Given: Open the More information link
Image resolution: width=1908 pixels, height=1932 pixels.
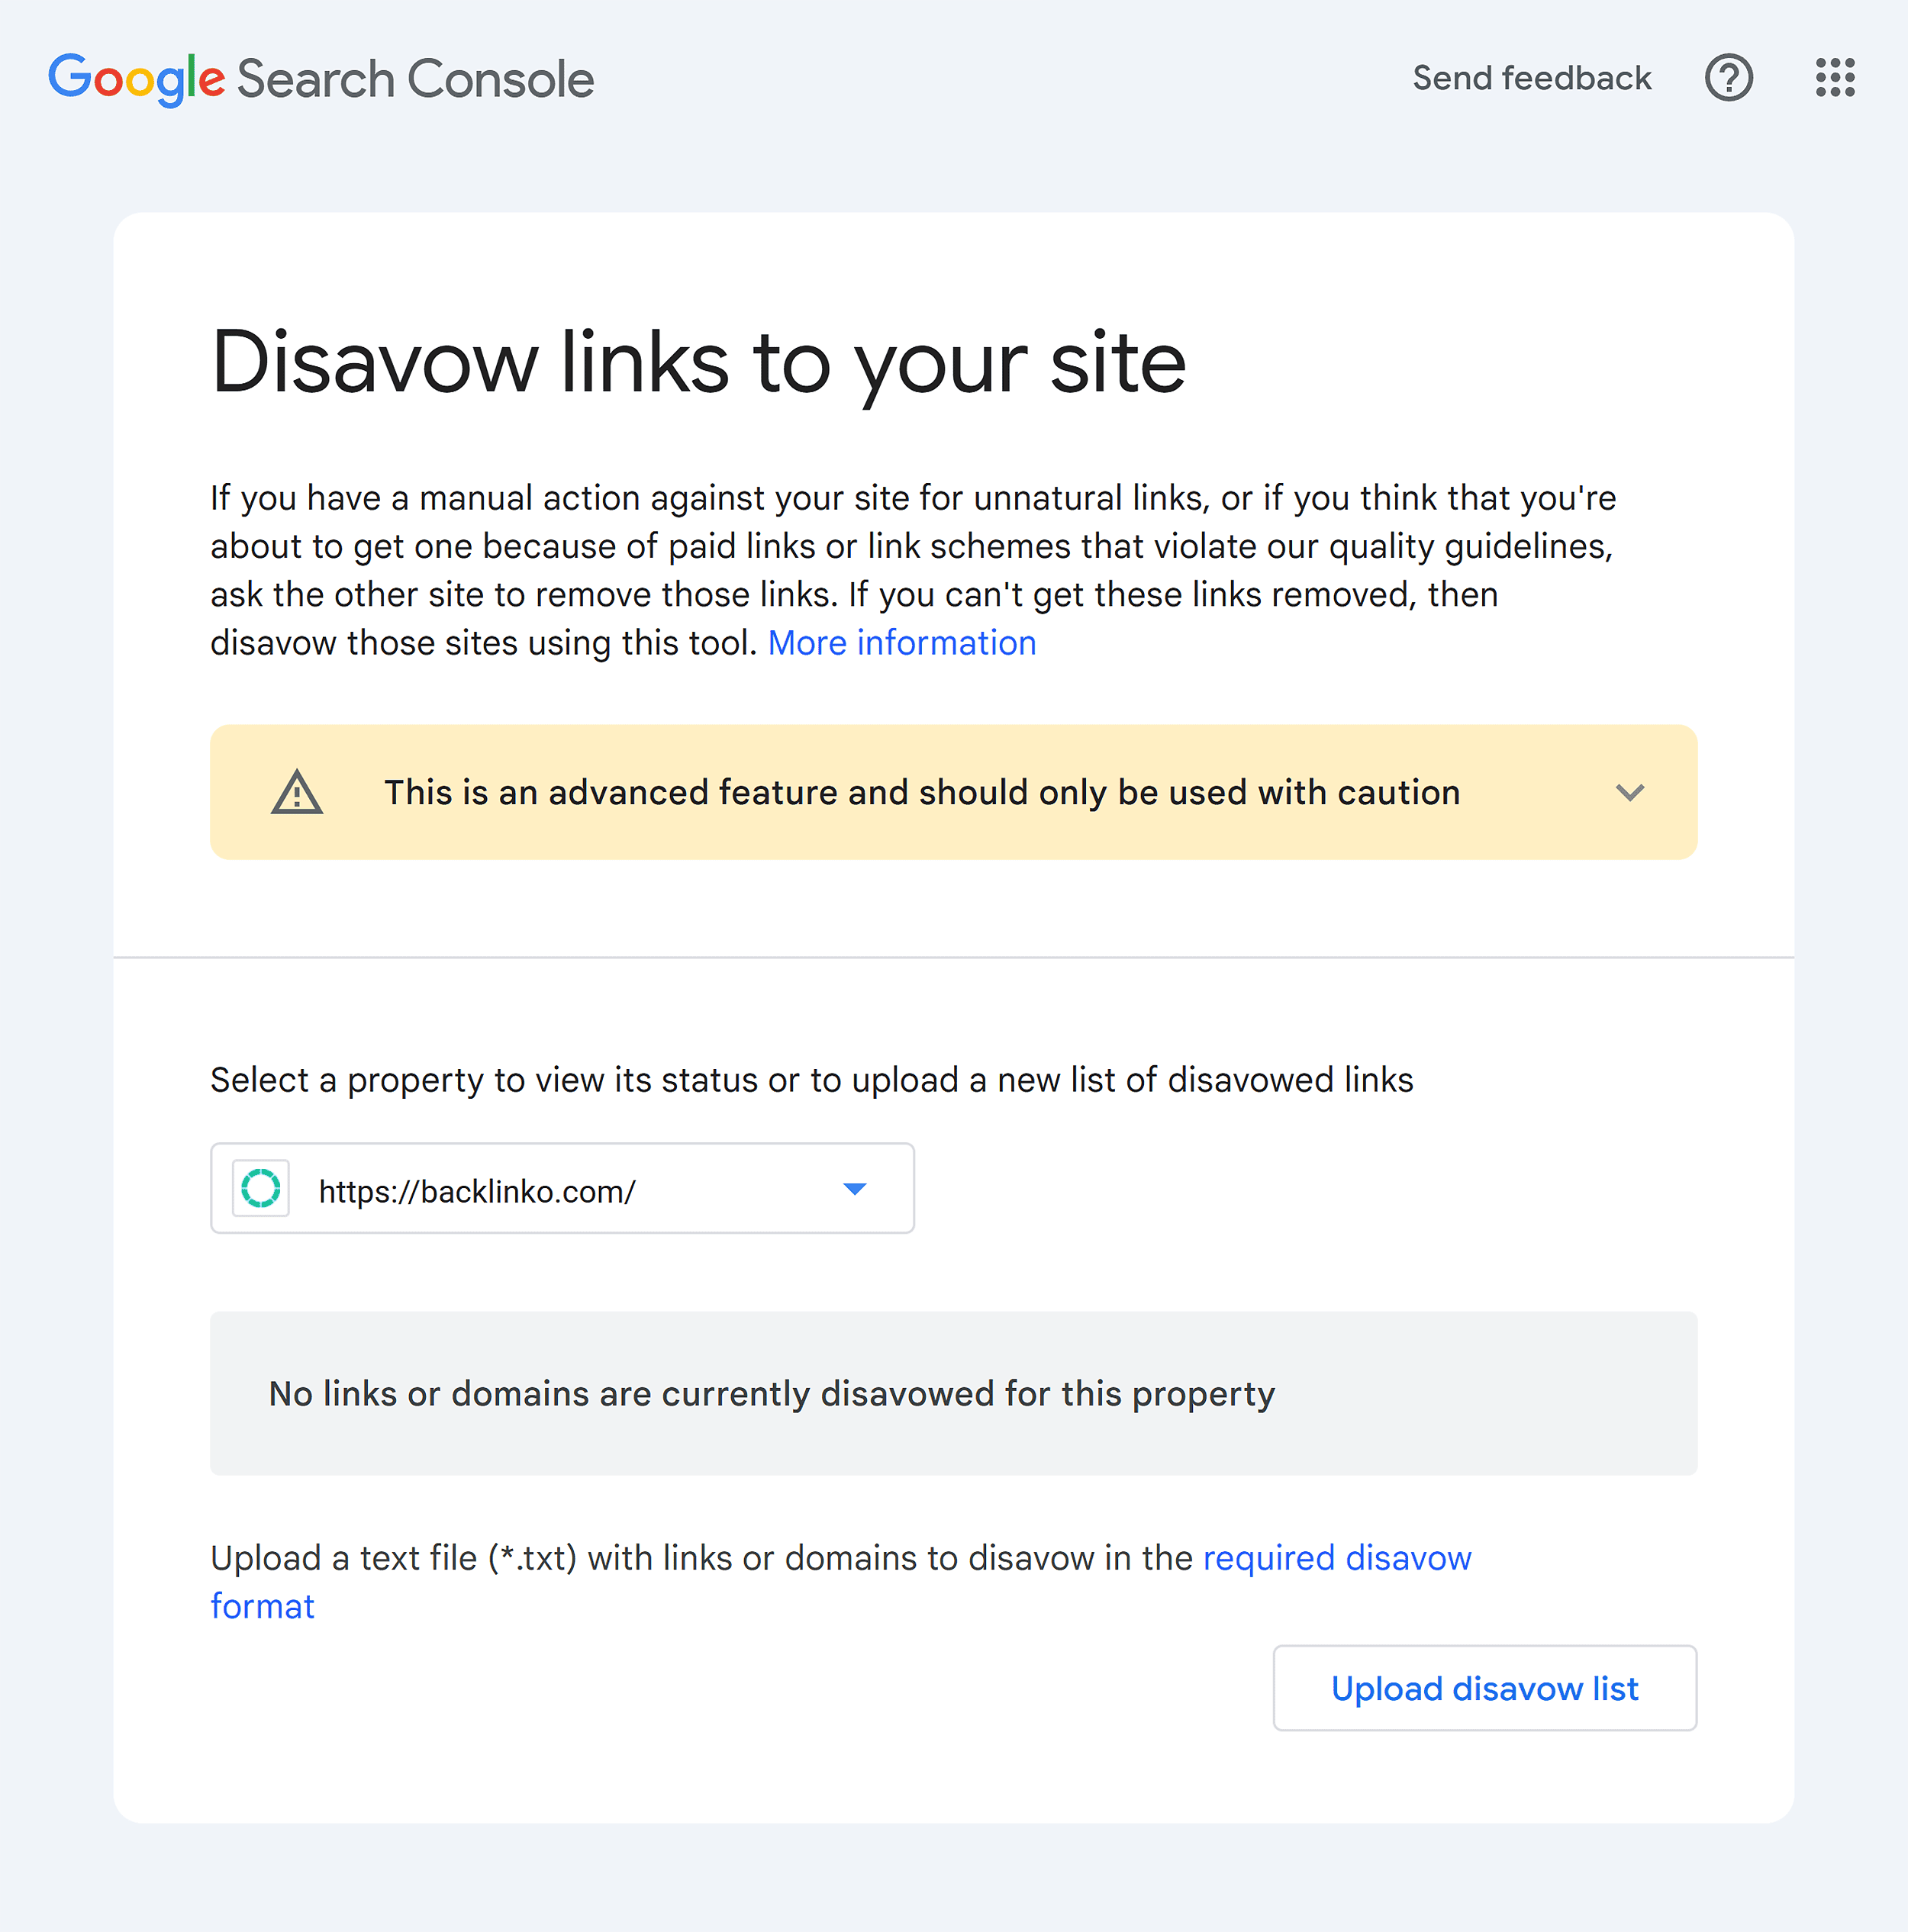Looking at the screenshot, I should 901,643.
